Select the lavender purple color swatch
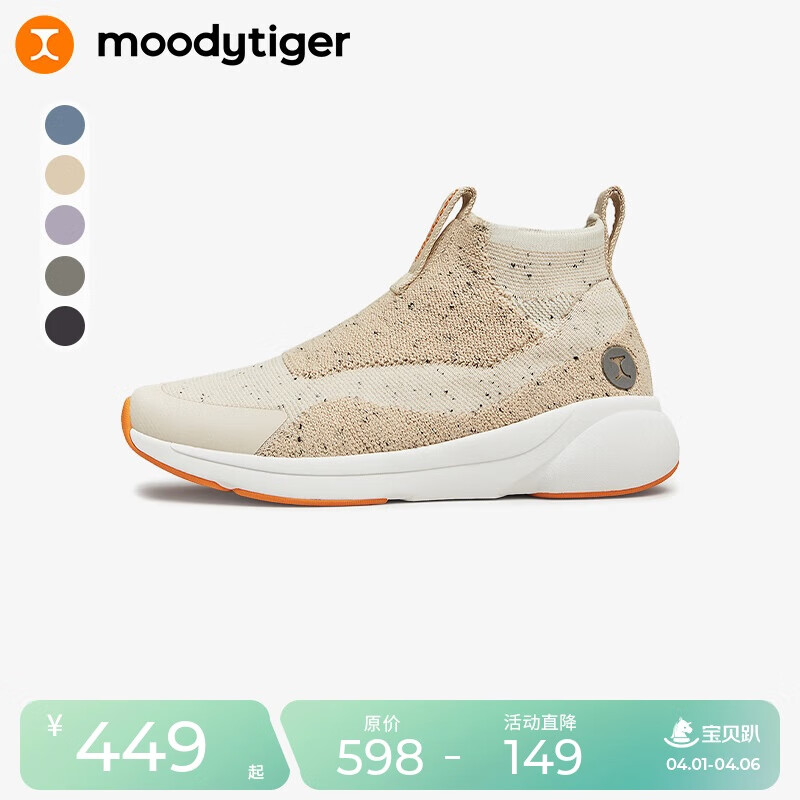 [x=65, y=225]
